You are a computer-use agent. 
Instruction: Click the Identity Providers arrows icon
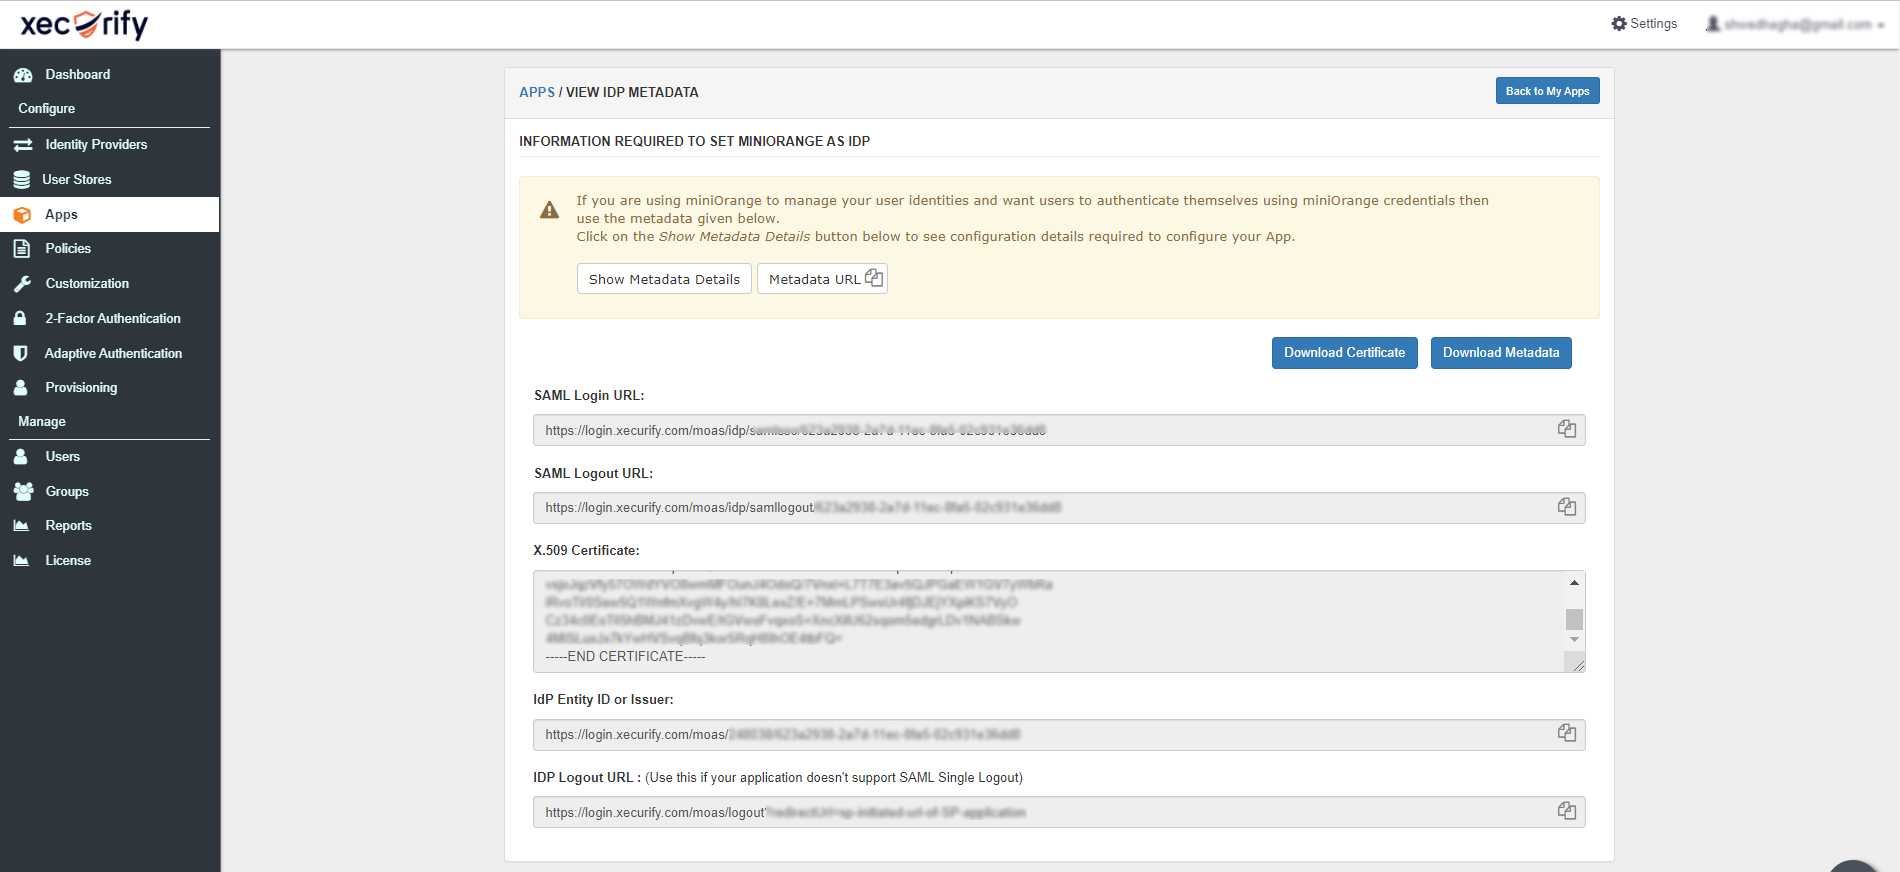[x=23, y=145]
